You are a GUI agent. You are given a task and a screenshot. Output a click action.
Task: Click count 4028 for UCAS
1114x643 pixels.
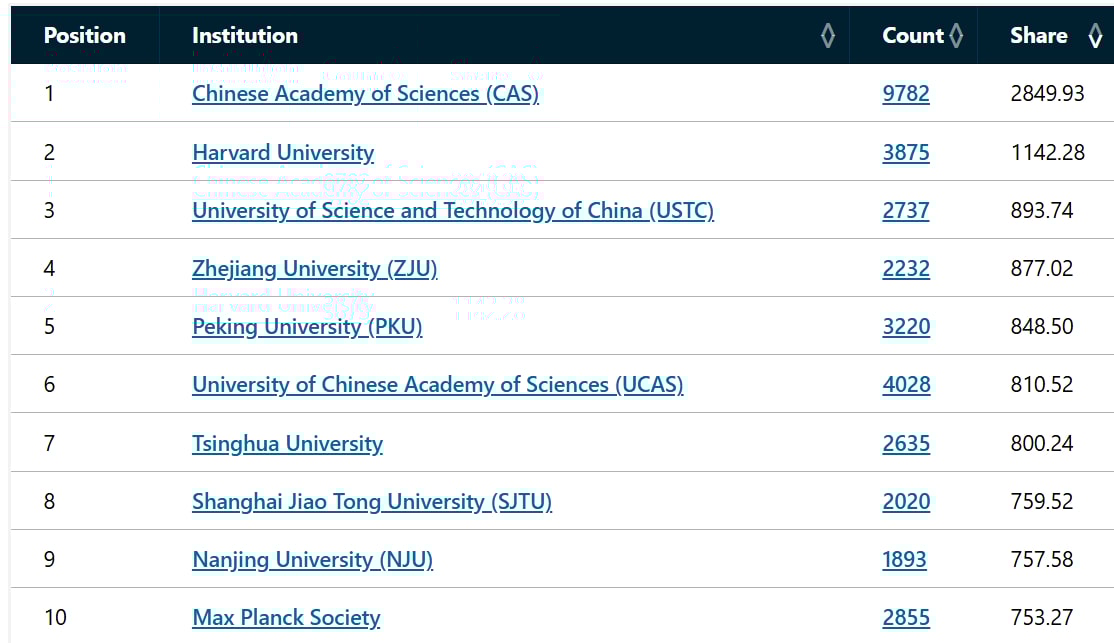tap(907, 385)
